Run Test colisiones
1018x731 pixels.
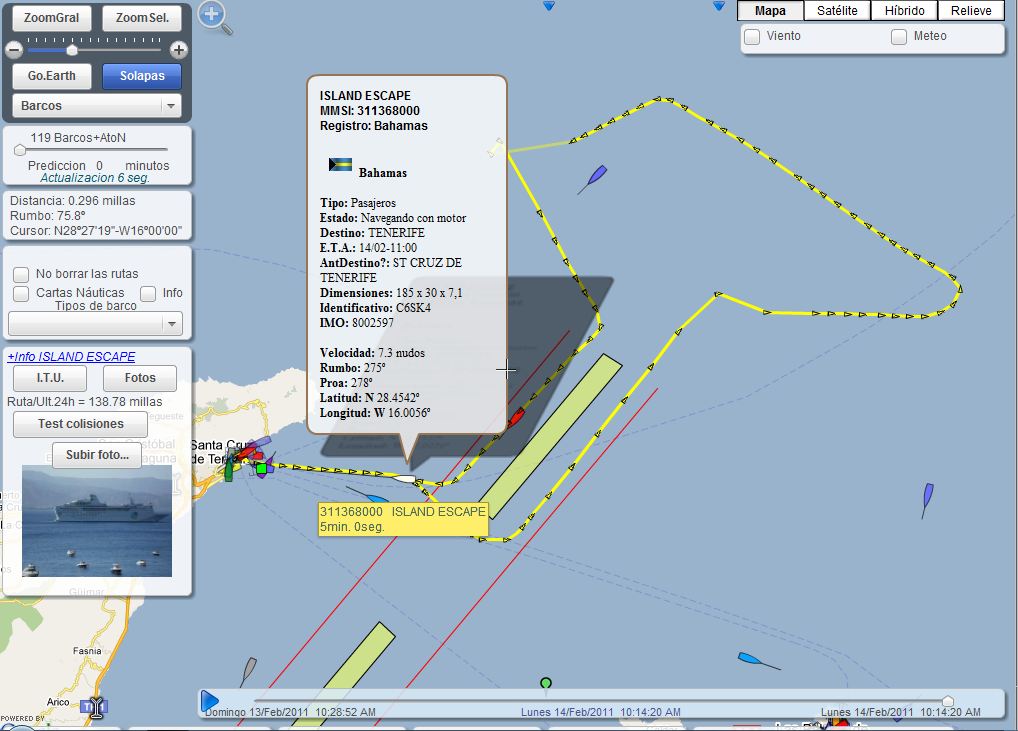coord(81,424)
